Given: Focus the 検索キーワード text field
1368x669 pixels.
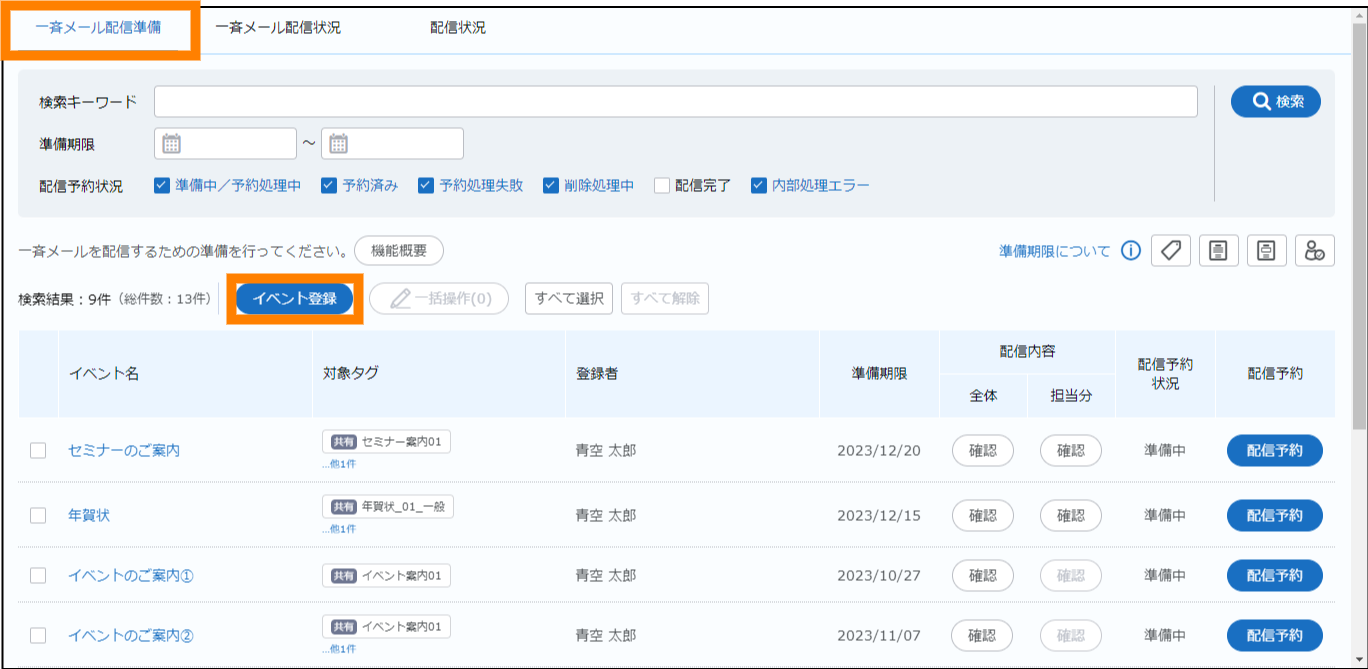Looking at the screenshot, I should (675, 102).
